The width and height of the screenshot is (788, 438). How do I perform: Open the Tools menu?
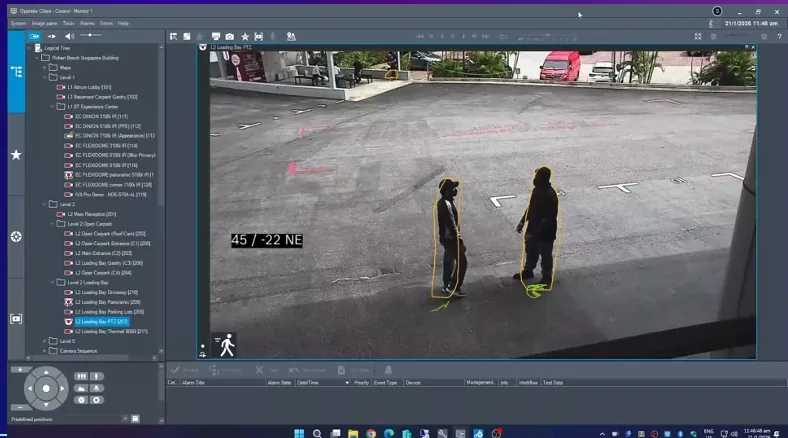68,23
